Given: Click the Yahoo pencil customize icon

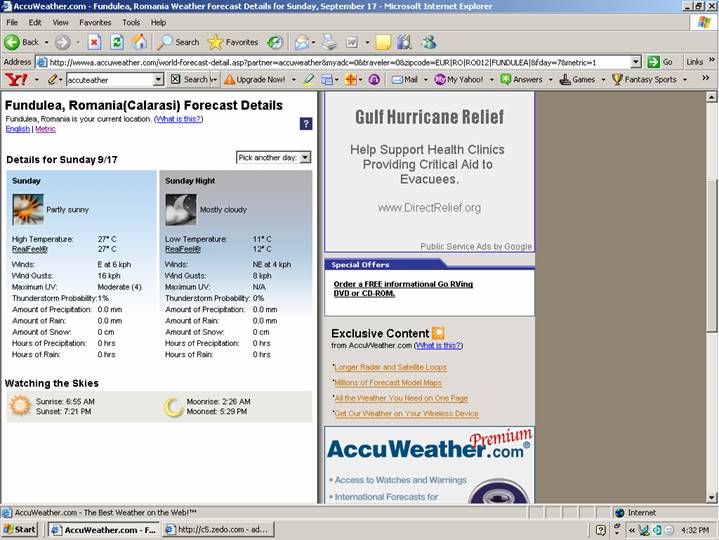Looking at the screenshot, I should [53, 80].
